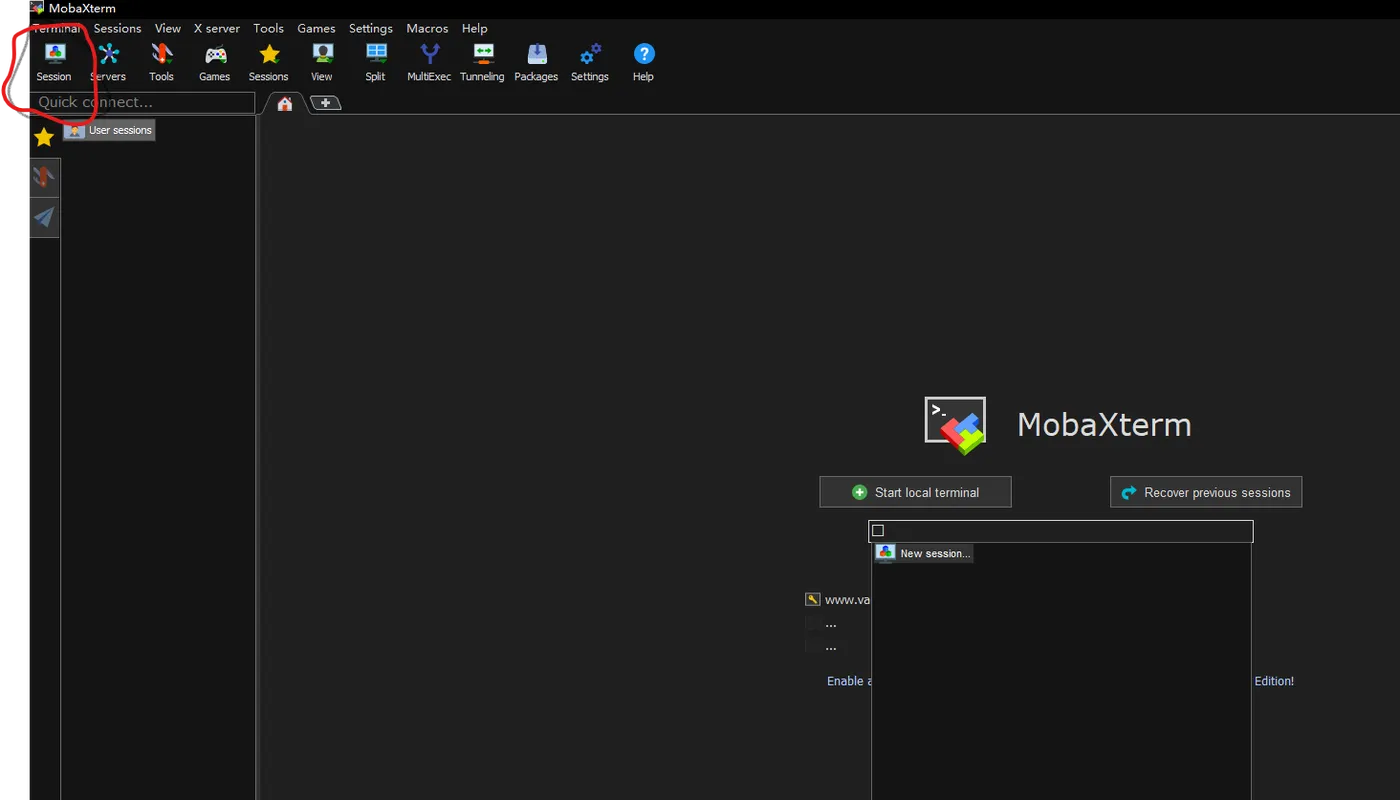
Task: Select the tools knife sidebar tab
Action: click(x=44, y=178)
